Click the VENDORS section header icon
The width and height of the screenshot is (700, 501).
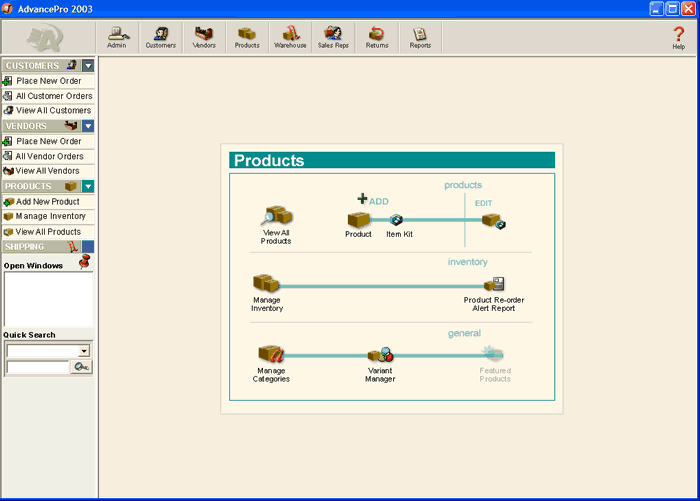[71, 126]
